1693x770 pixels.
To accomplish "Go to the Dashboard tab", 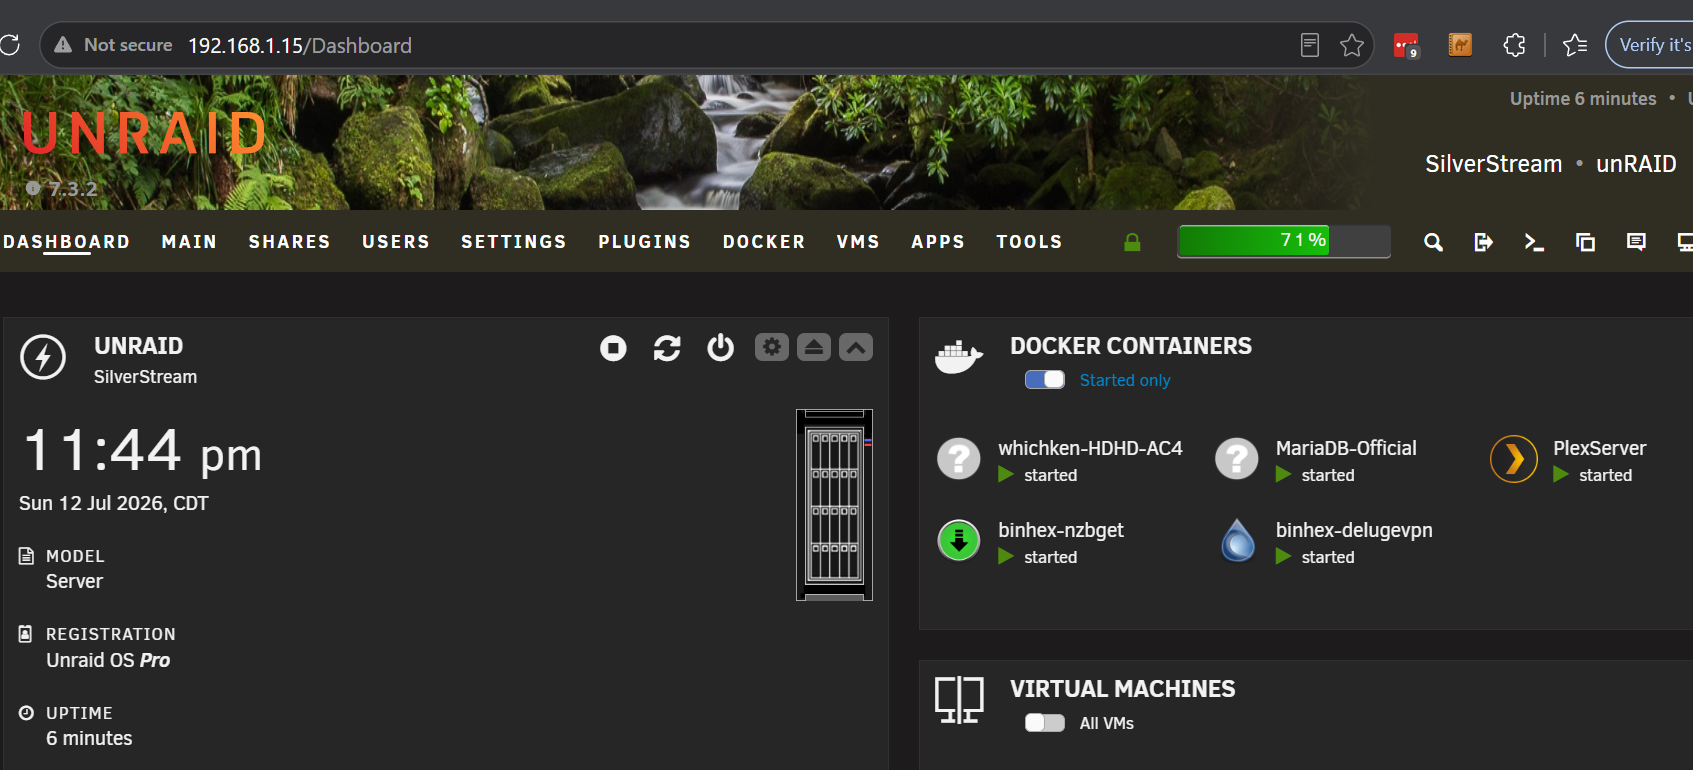I will point(66,242).
